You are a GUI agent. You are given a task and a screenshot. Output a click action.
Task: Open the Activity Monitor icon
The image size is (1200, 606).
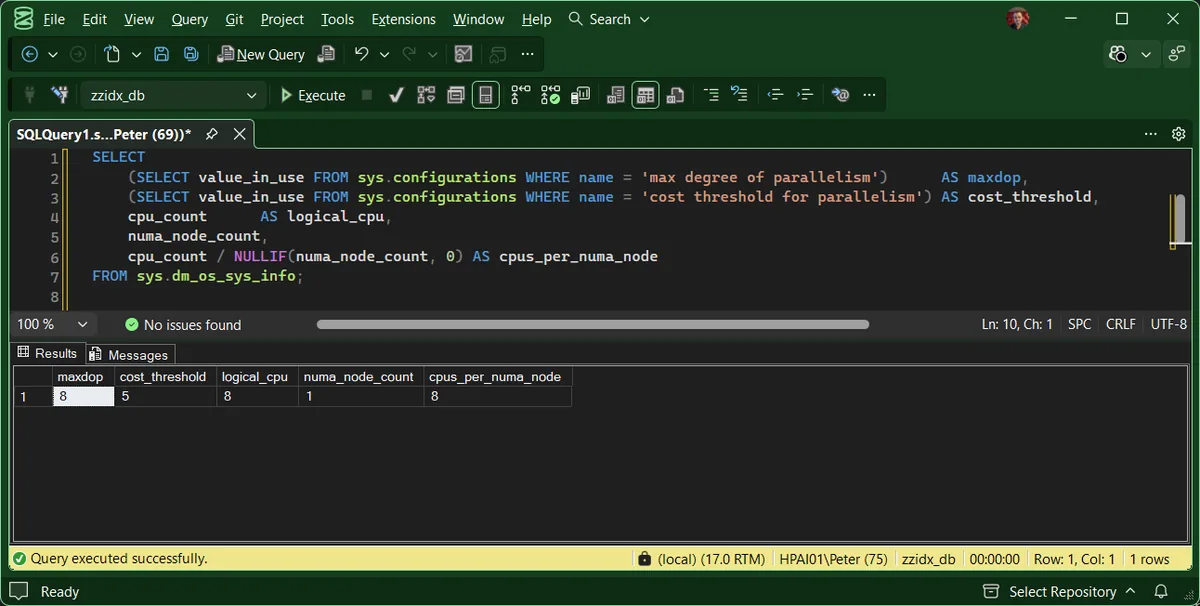coord(463,54)
